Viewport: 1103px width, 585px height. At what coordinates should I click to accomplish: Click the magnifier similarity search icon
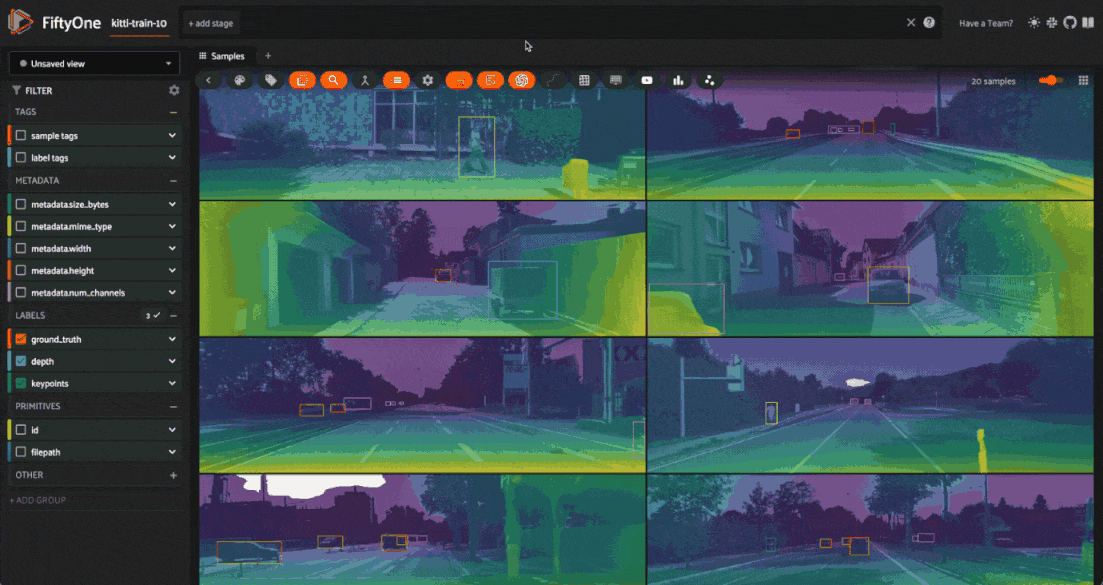click(x=333, y=80)
